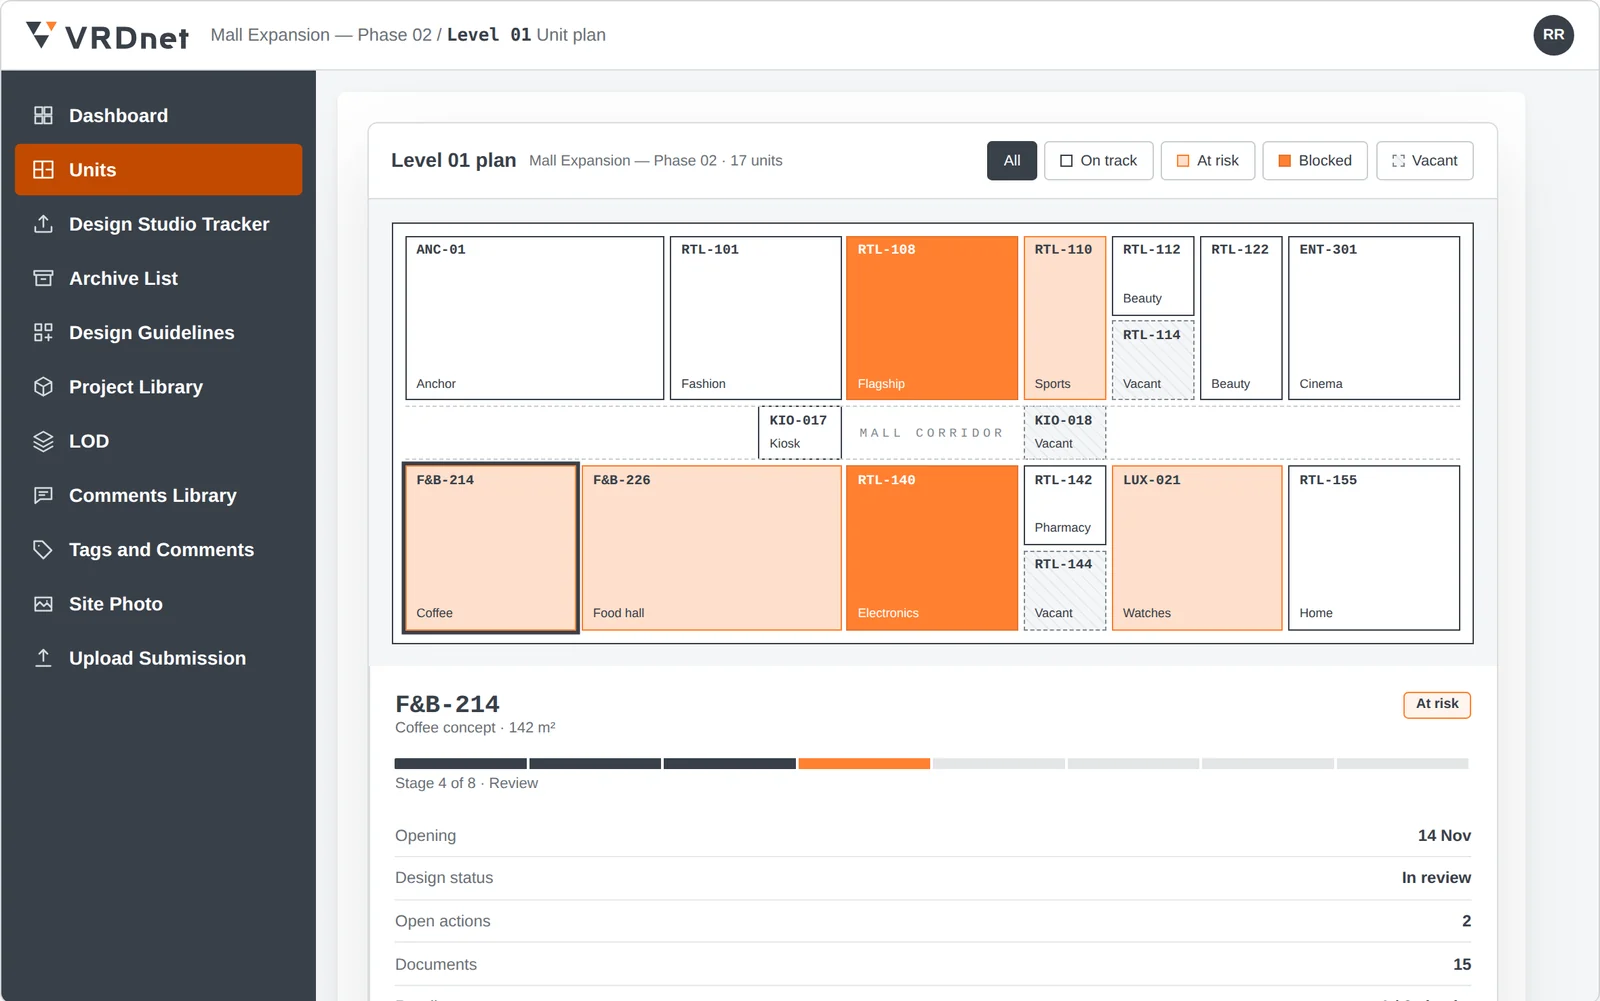Select unit F&B-226 Food hall
Image resolution: width=1600 pixels, height=1001 pixels.
tap(711, 548)
